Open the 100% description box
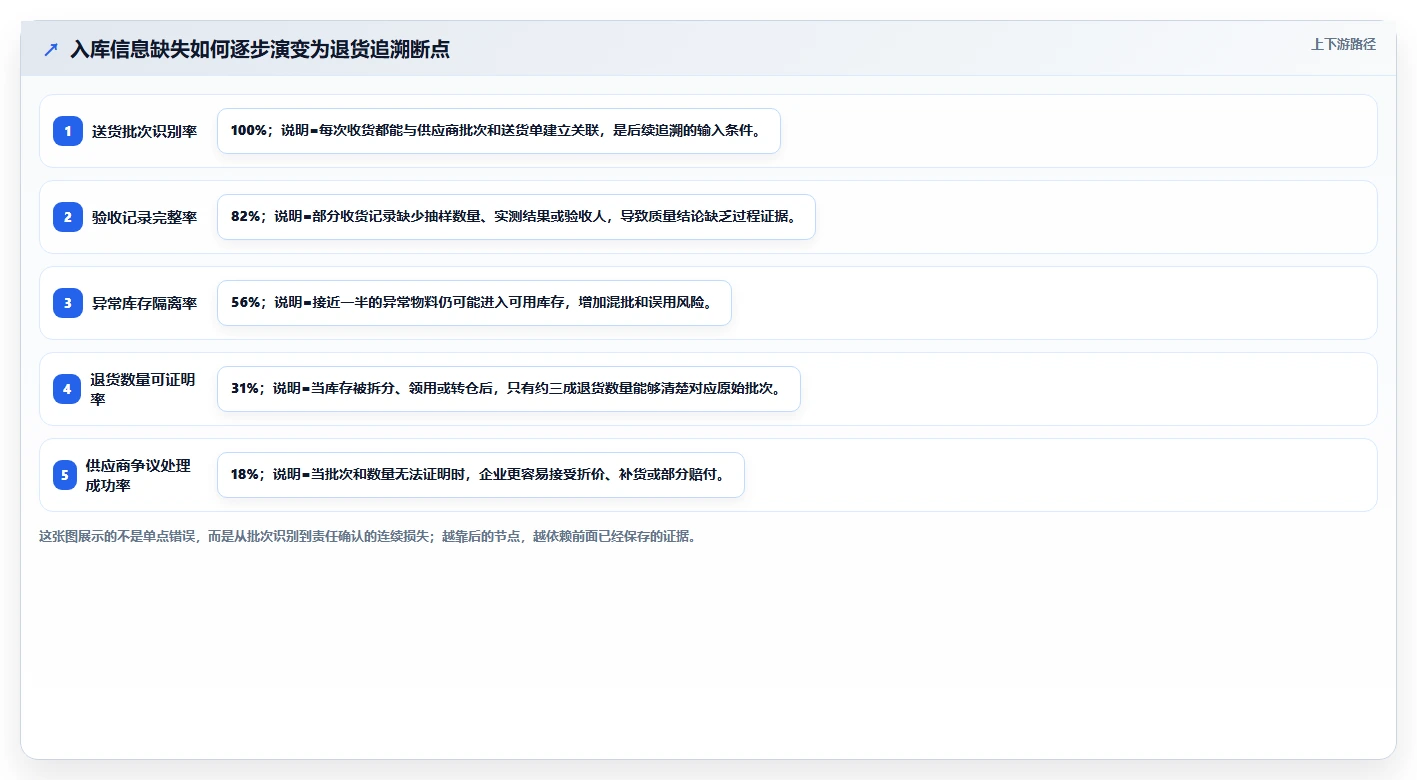This screenshot has width=1417, height=780. coord(498,131)
